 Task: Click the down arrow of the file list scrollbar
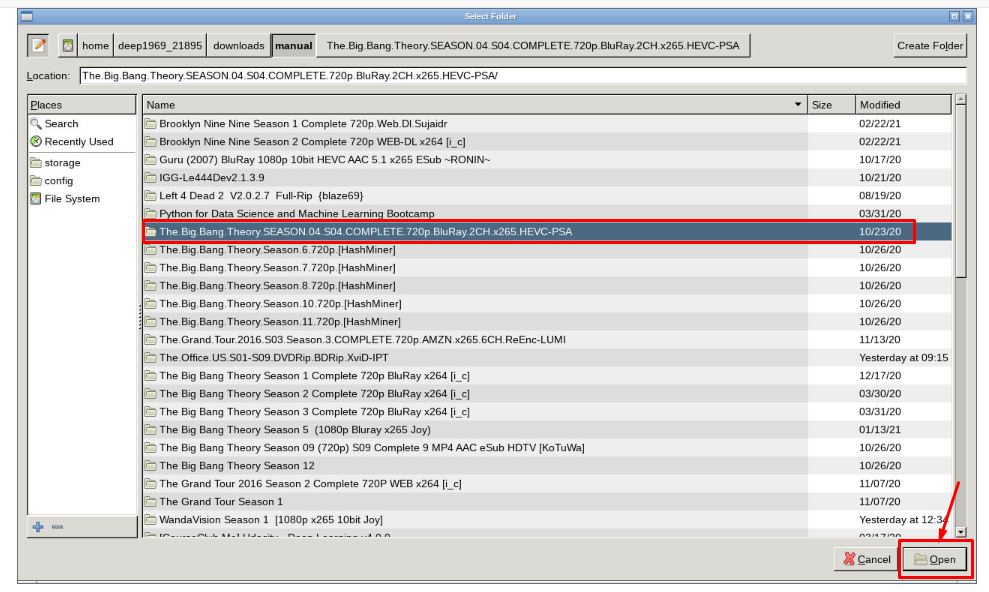pyautogui.click(x=961, y=533)
